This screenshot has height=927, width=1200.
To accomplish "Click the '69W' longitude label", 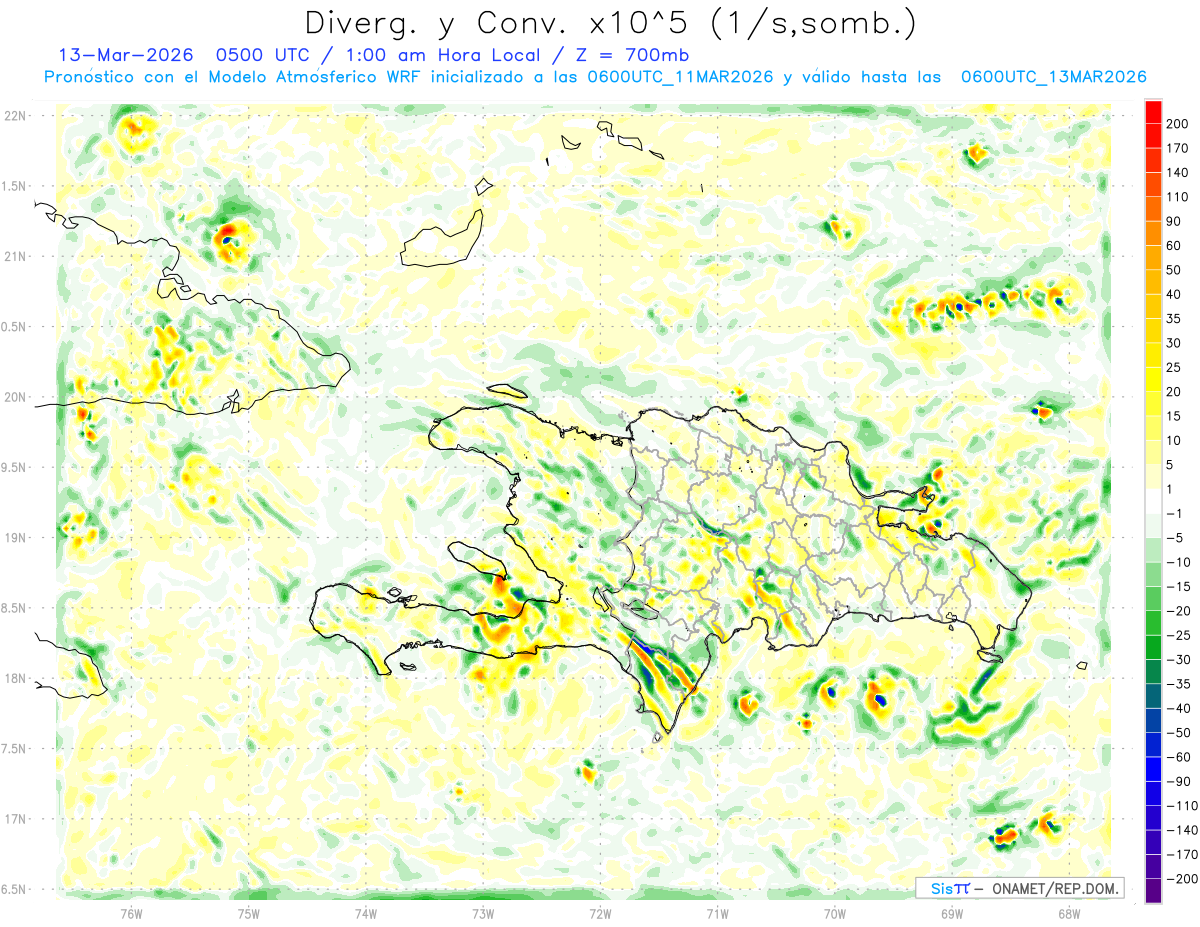I will 952,913.
